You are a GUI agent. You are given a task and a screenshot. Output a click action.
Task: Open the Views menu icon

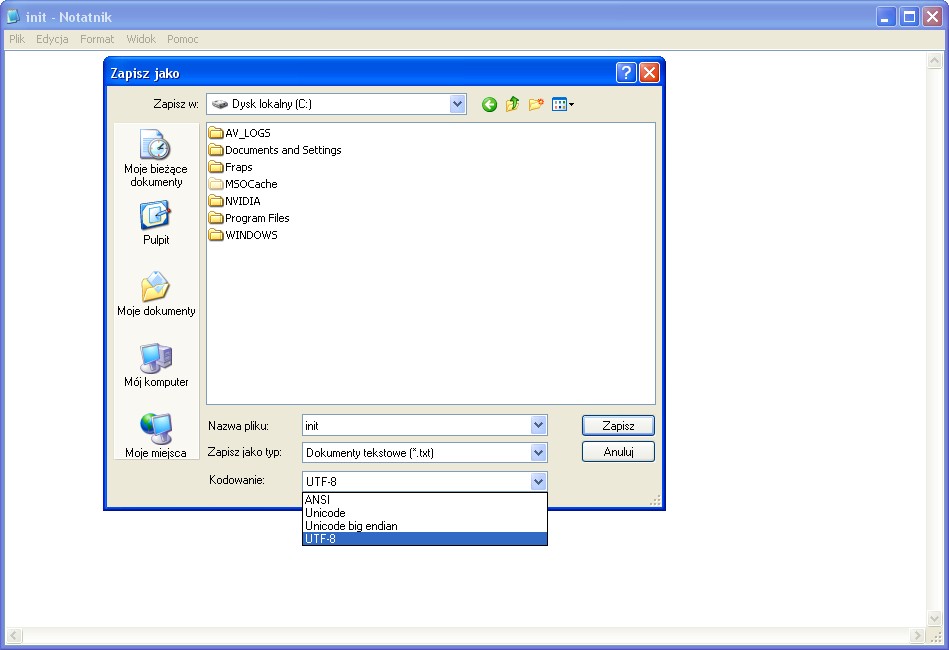pyautogui.click(x=562, y=104)
